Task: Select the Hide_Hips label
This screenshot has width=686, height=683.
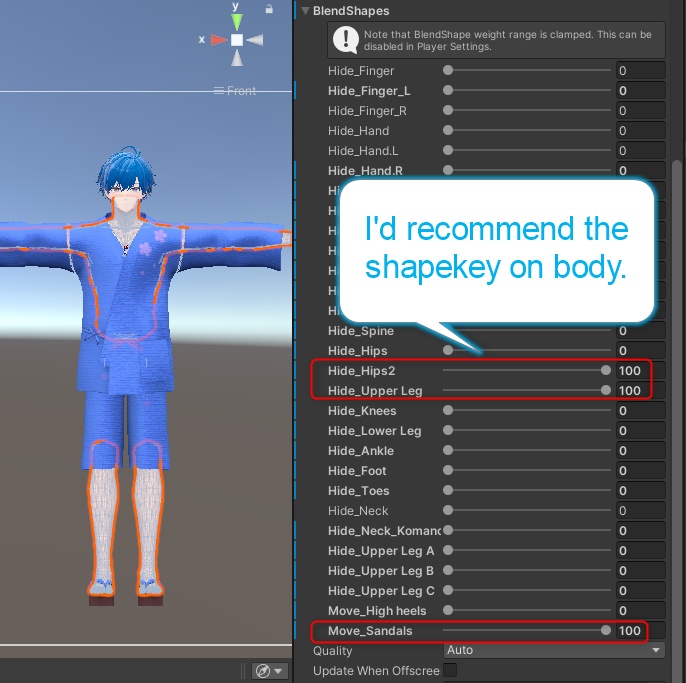Action: tap(357, 351)
